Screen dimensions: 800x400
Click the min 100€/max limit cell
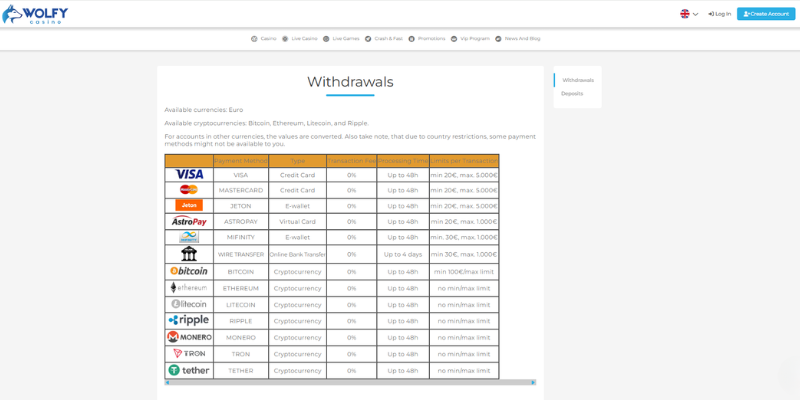(x=464, y=272)
